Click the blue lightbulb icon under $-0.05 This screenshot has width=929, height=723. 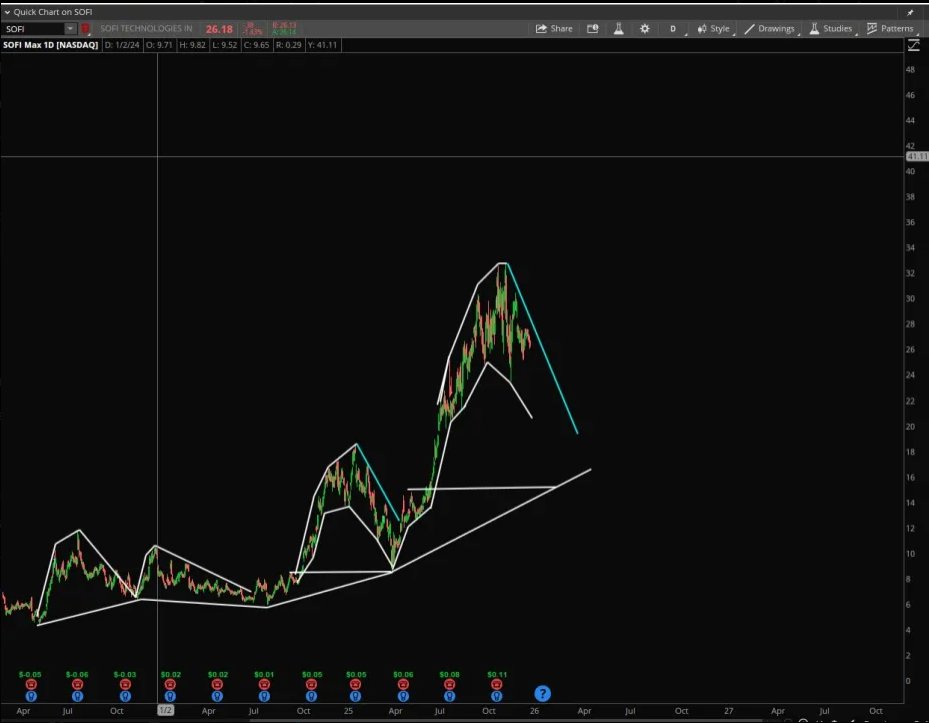coord(31,696)
